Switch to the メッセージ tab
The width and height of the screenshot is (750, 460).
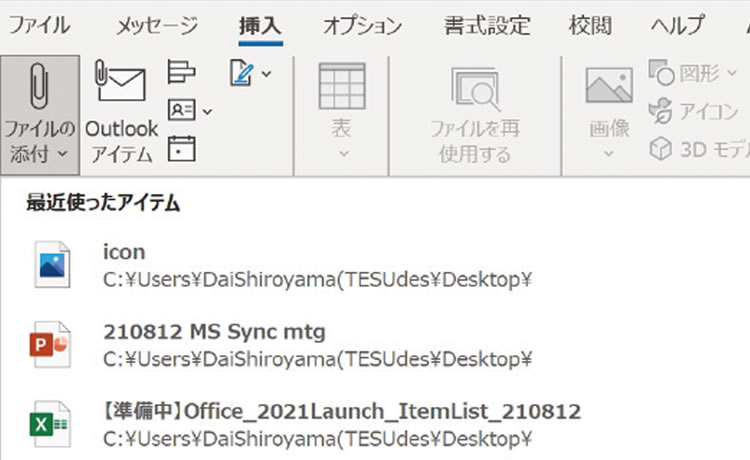click(156, 25)
